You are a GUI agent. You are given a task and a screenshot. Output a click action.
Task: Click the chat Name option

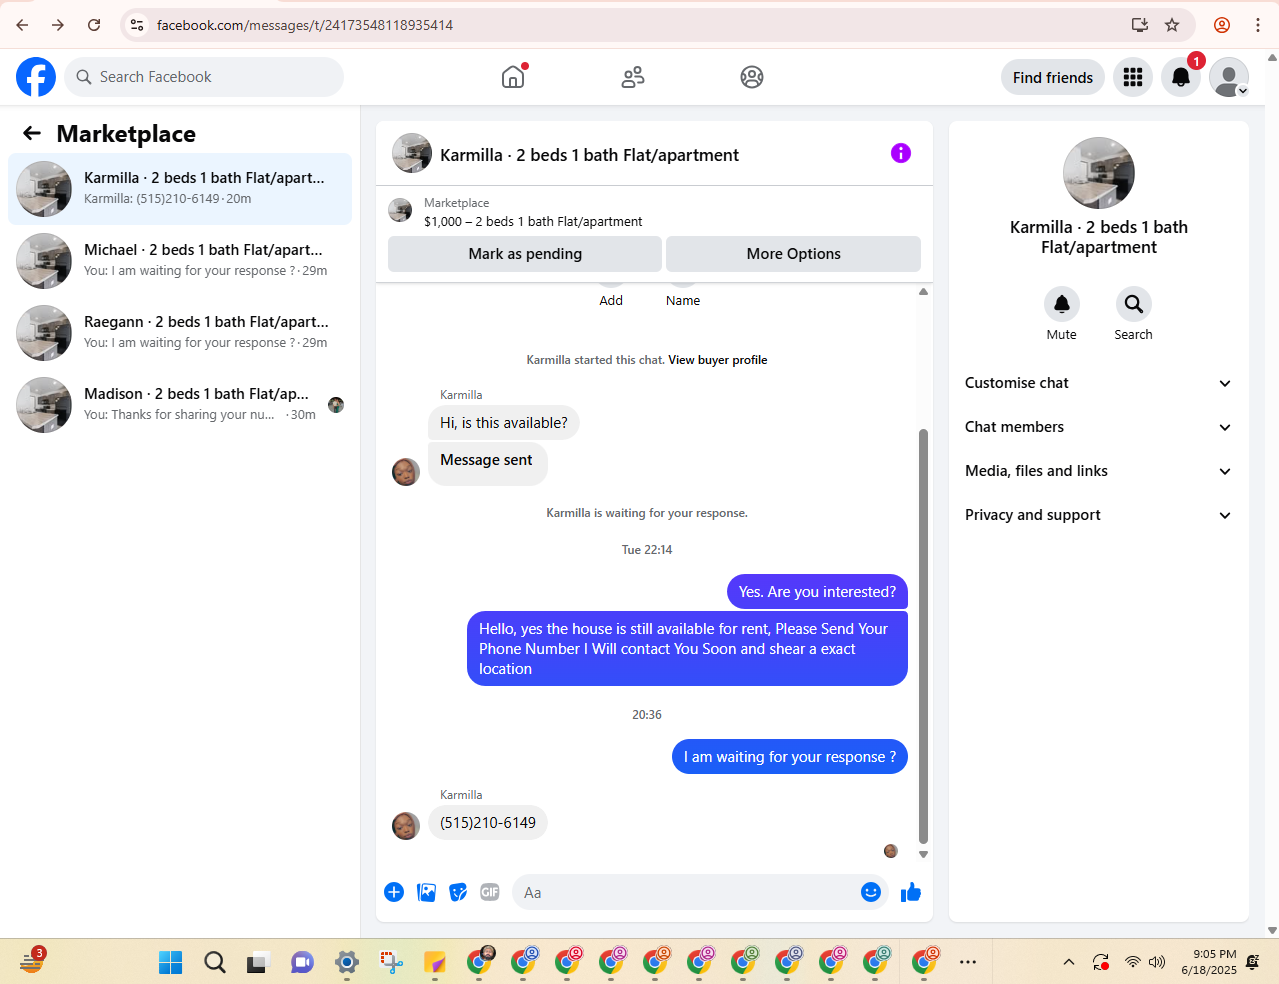[683, 300]
